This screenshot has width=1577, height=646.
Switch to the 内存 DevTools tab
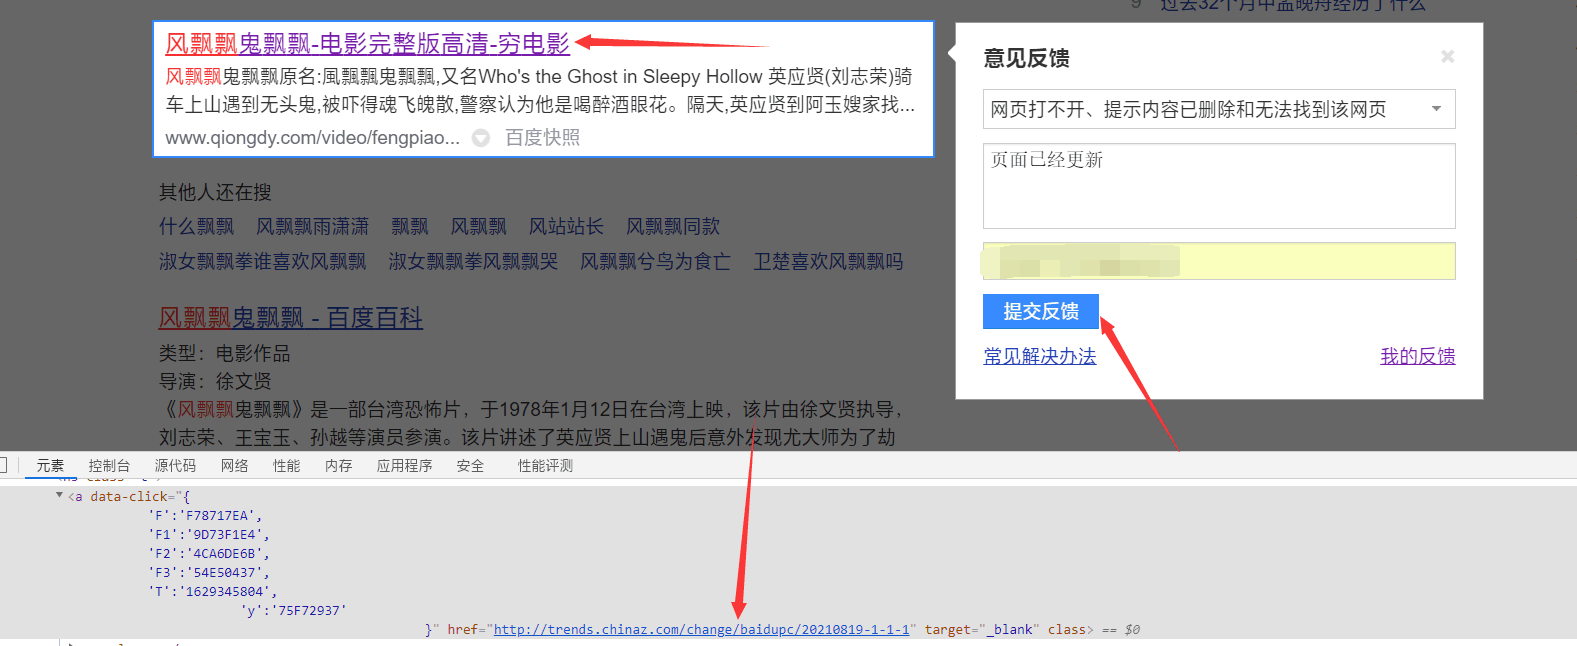(x=338, y=466)
